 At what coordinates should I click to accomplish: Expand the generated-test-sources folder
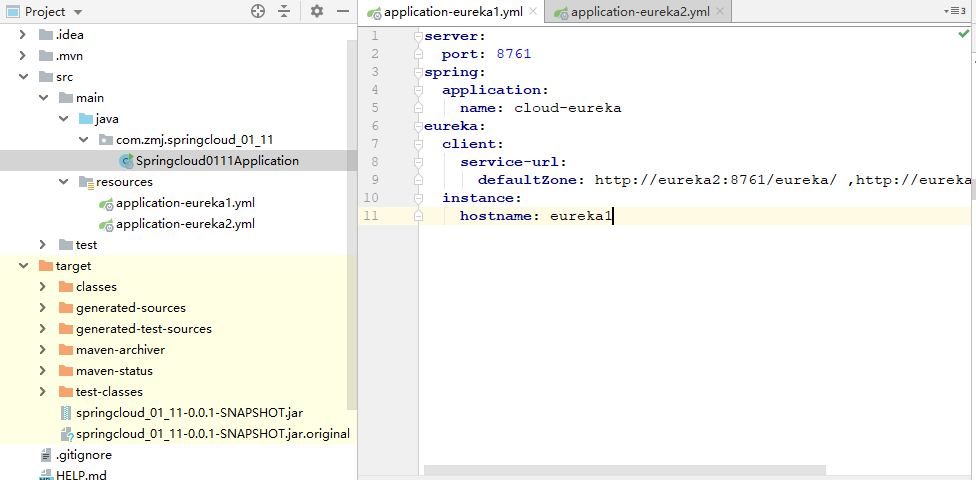pos(43,329)
